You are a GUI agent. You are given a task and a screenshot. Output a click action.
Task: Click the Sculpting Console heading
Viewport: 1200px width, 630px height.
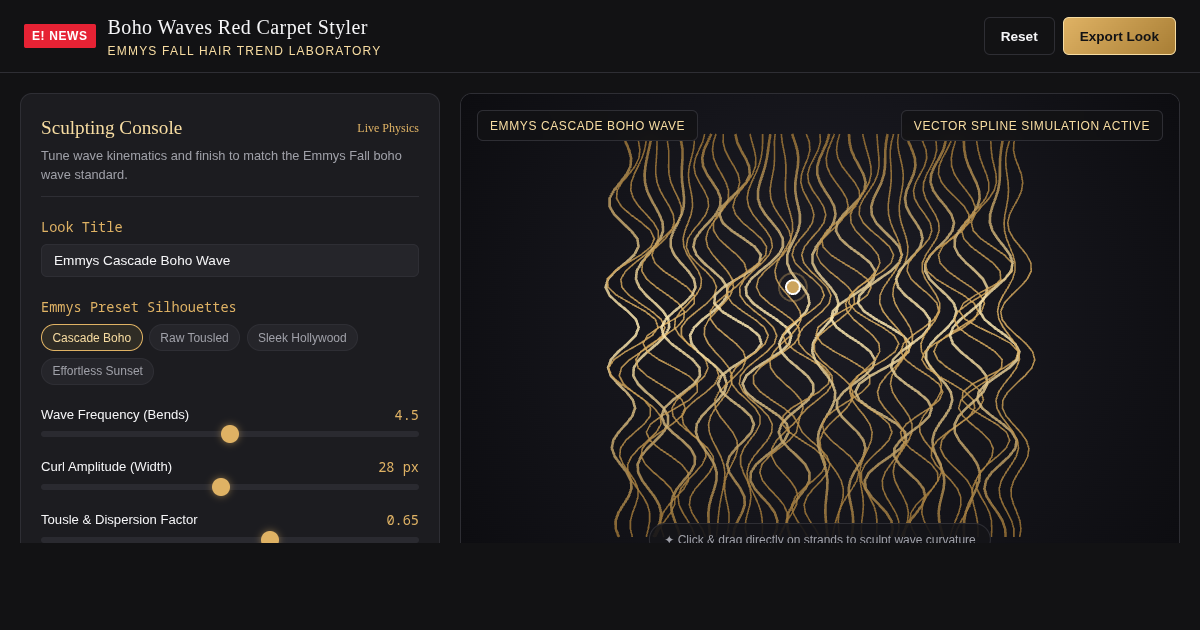point(112,128)
